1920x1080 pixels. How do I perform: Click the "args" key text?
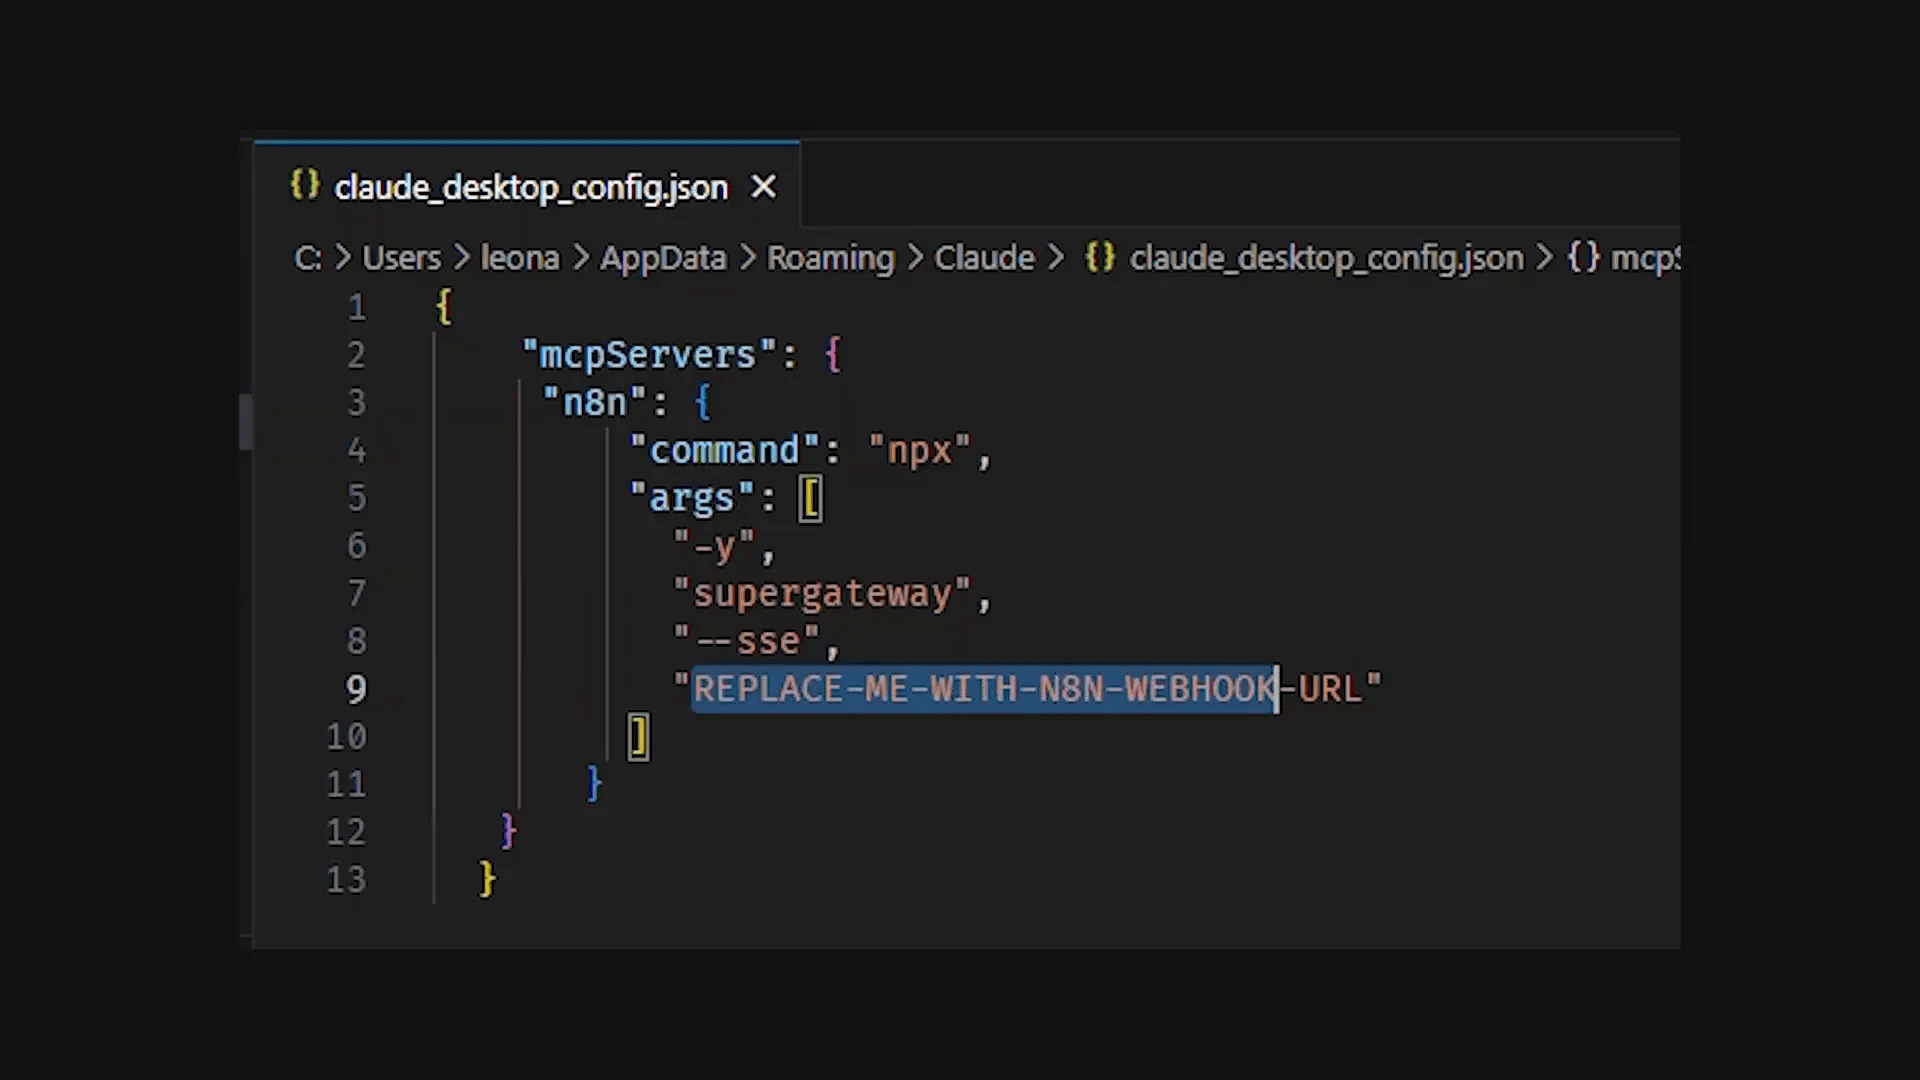click(x=692, y=498)
